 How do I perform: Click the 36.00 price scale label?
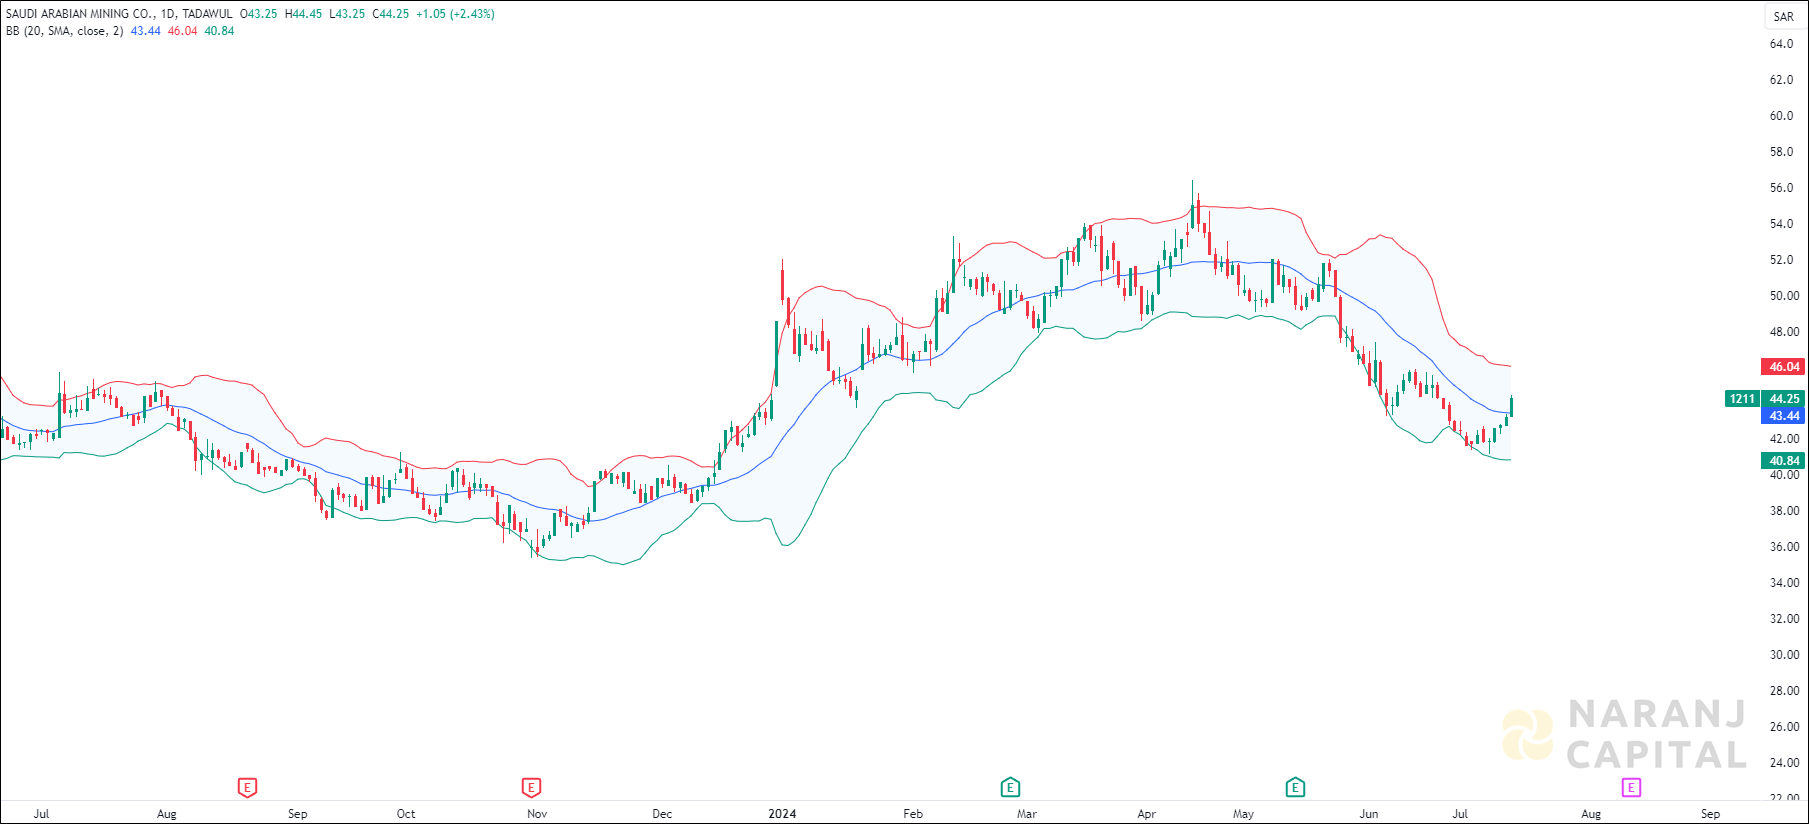click(1784, 547)
